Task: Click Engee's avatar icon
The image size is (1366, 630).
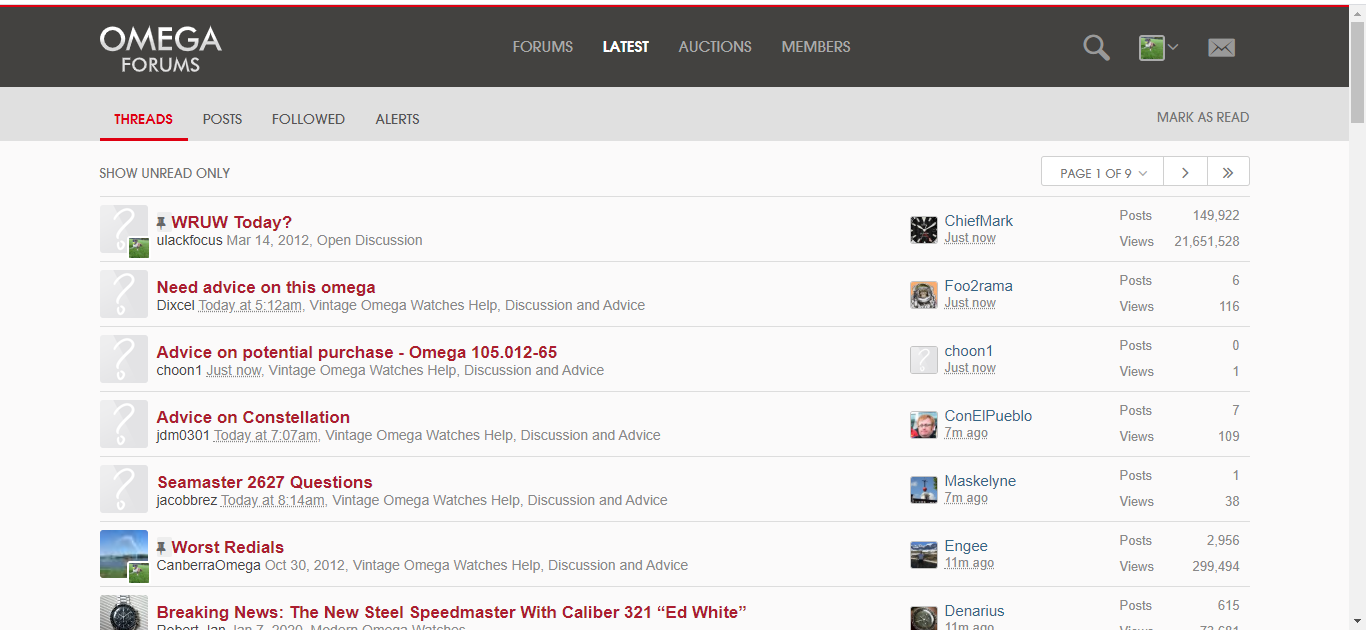Action: tap(923, 555)
